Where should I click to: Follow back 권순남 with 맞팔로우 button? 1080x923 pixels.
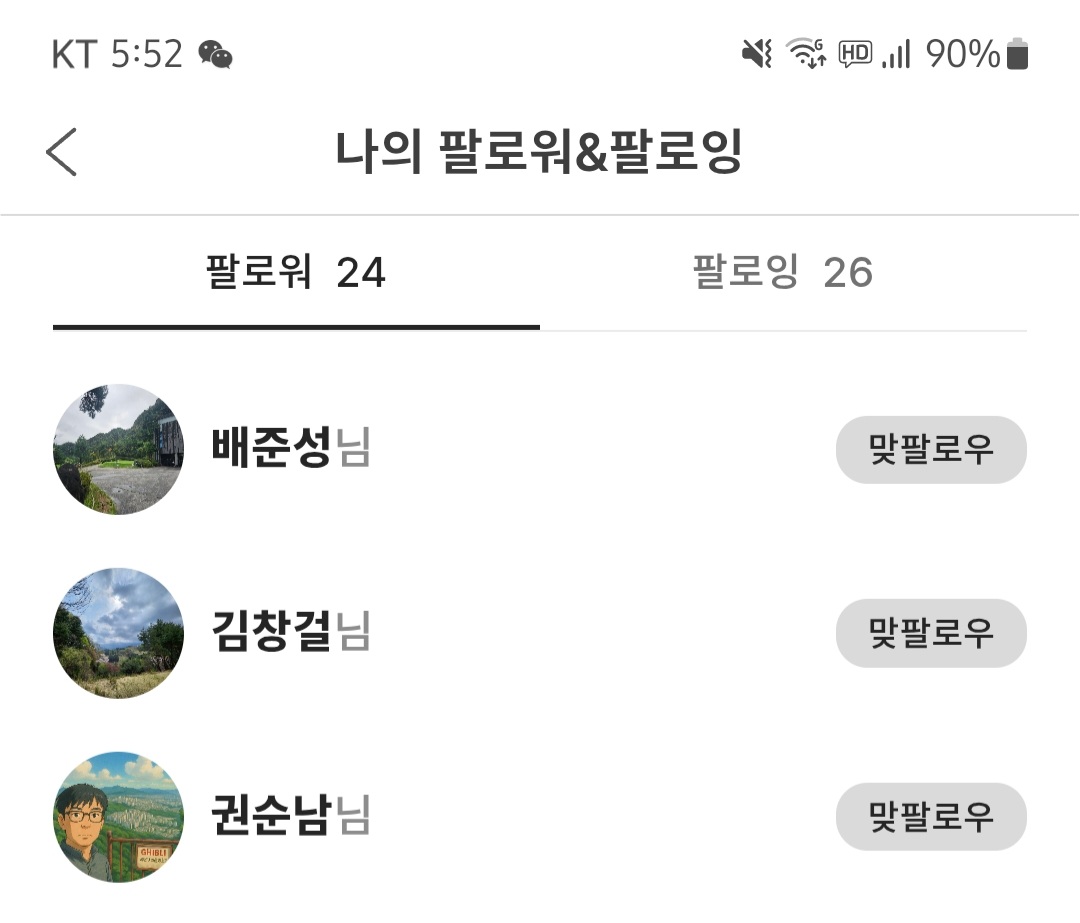tap(931, 816)
